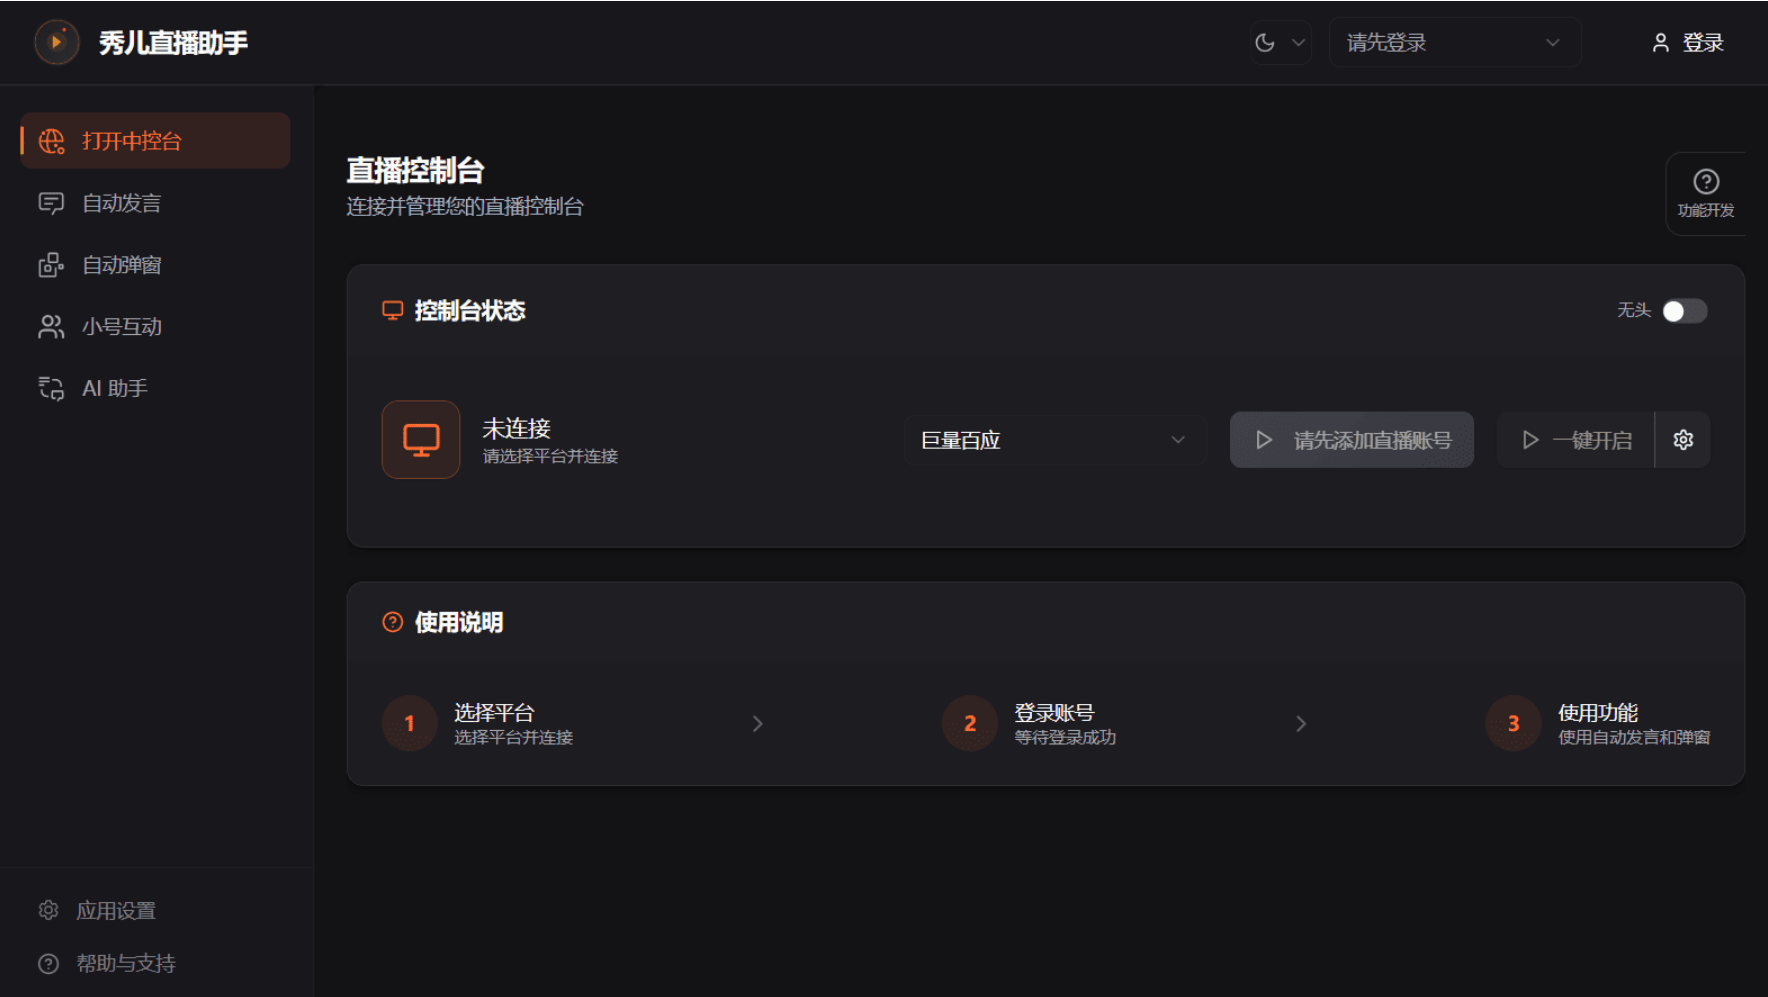The width and height of the screenshot is (1768, 997).
Task: Expand the theme dropdown chevron
Action: [1298, 42]
